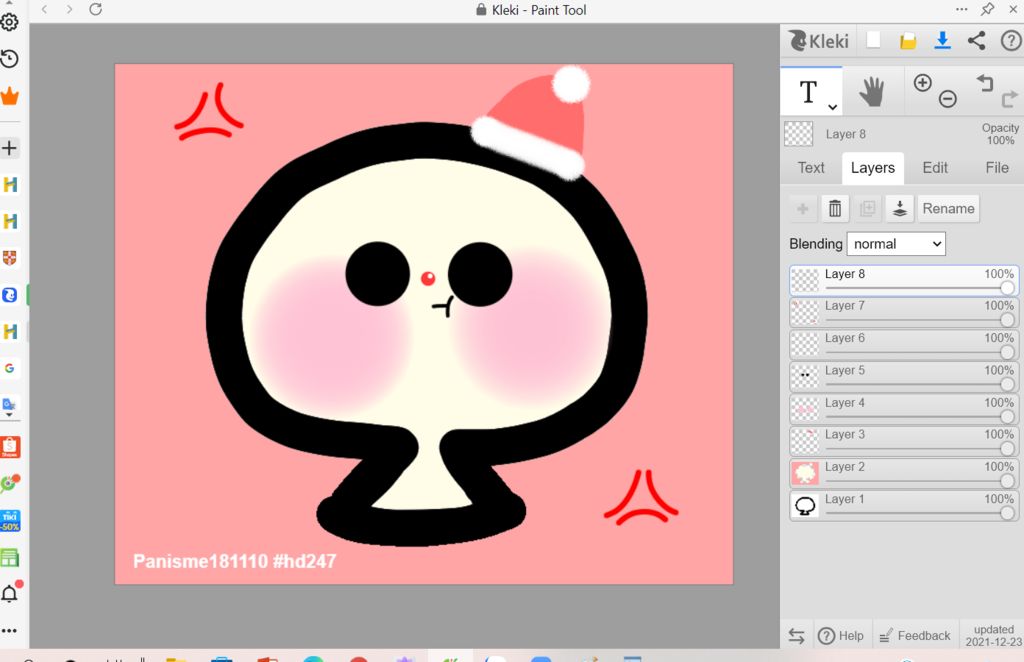Download the image with the blue arrow

(x=942, y=40)
